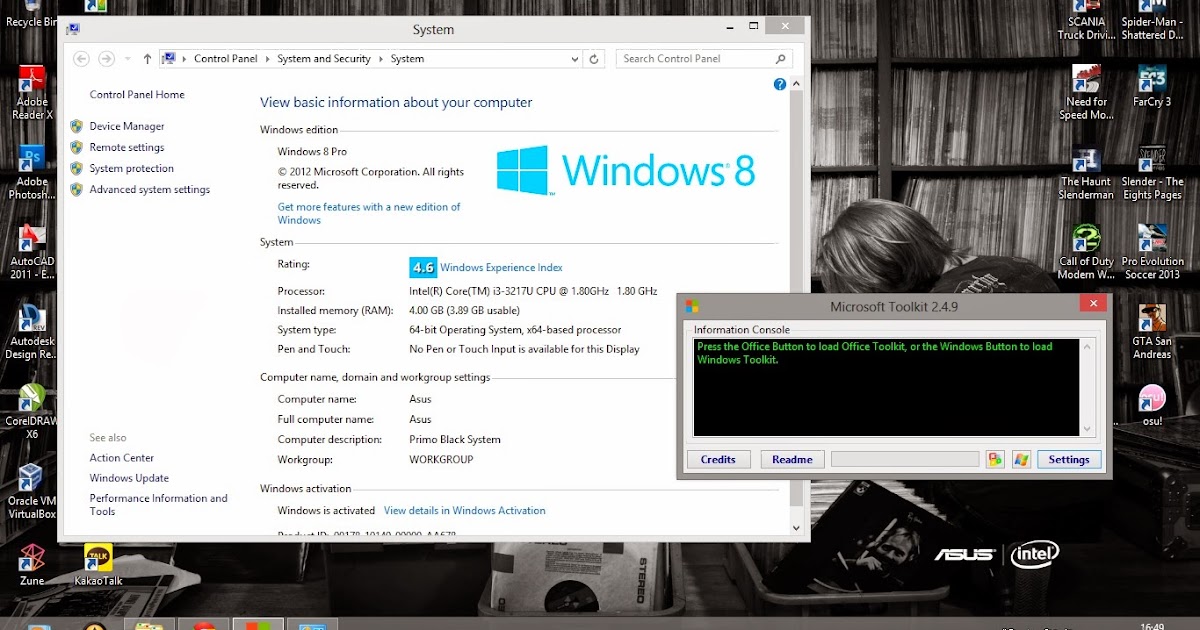Open the Pro Evolution Soccer 2013 shortcut
1200x630 pixels.
pyautogui.click(x=1151, y=252)
